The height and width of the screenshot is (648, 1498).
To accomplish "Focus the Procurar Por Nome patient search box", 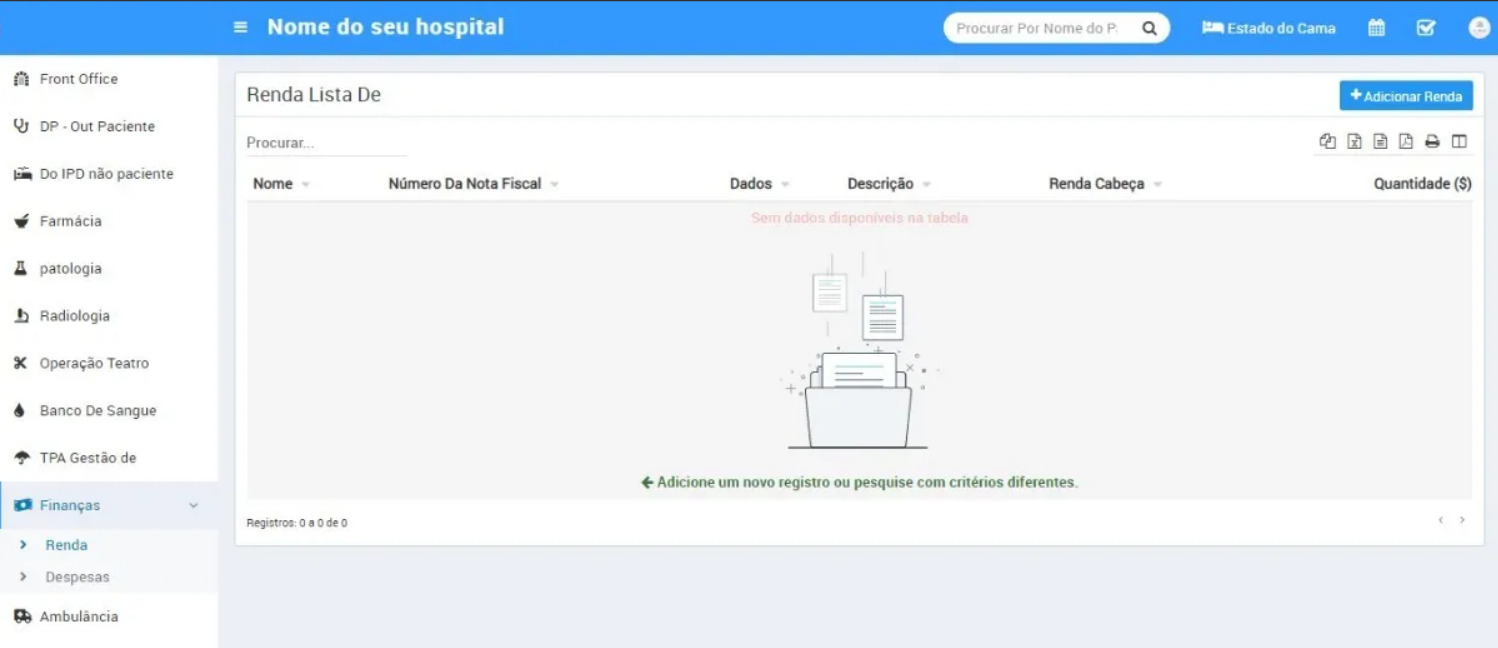I will (x=1037, y=28).
